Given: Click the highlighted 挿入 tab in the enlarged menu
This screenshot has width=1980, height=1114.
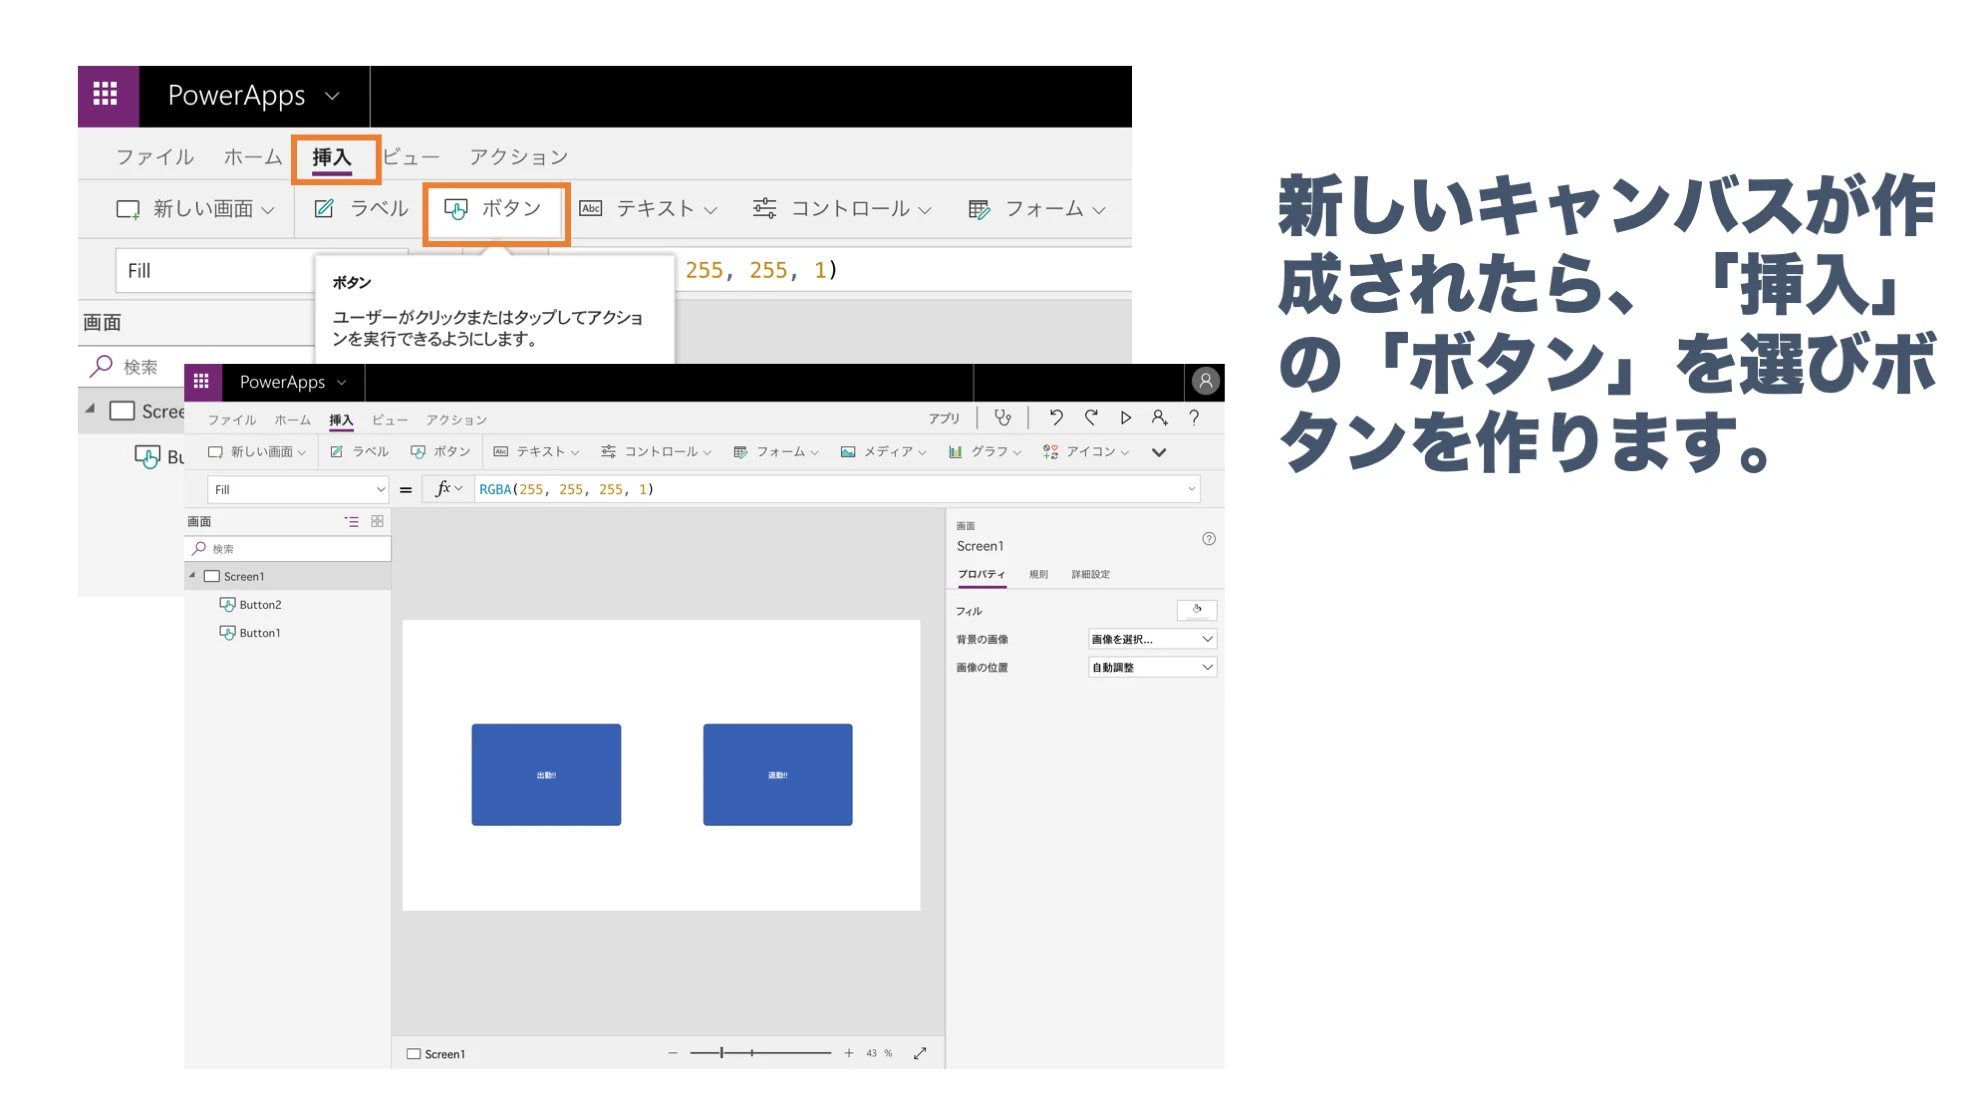Looking at the screenshot, I should pos(333,158).
